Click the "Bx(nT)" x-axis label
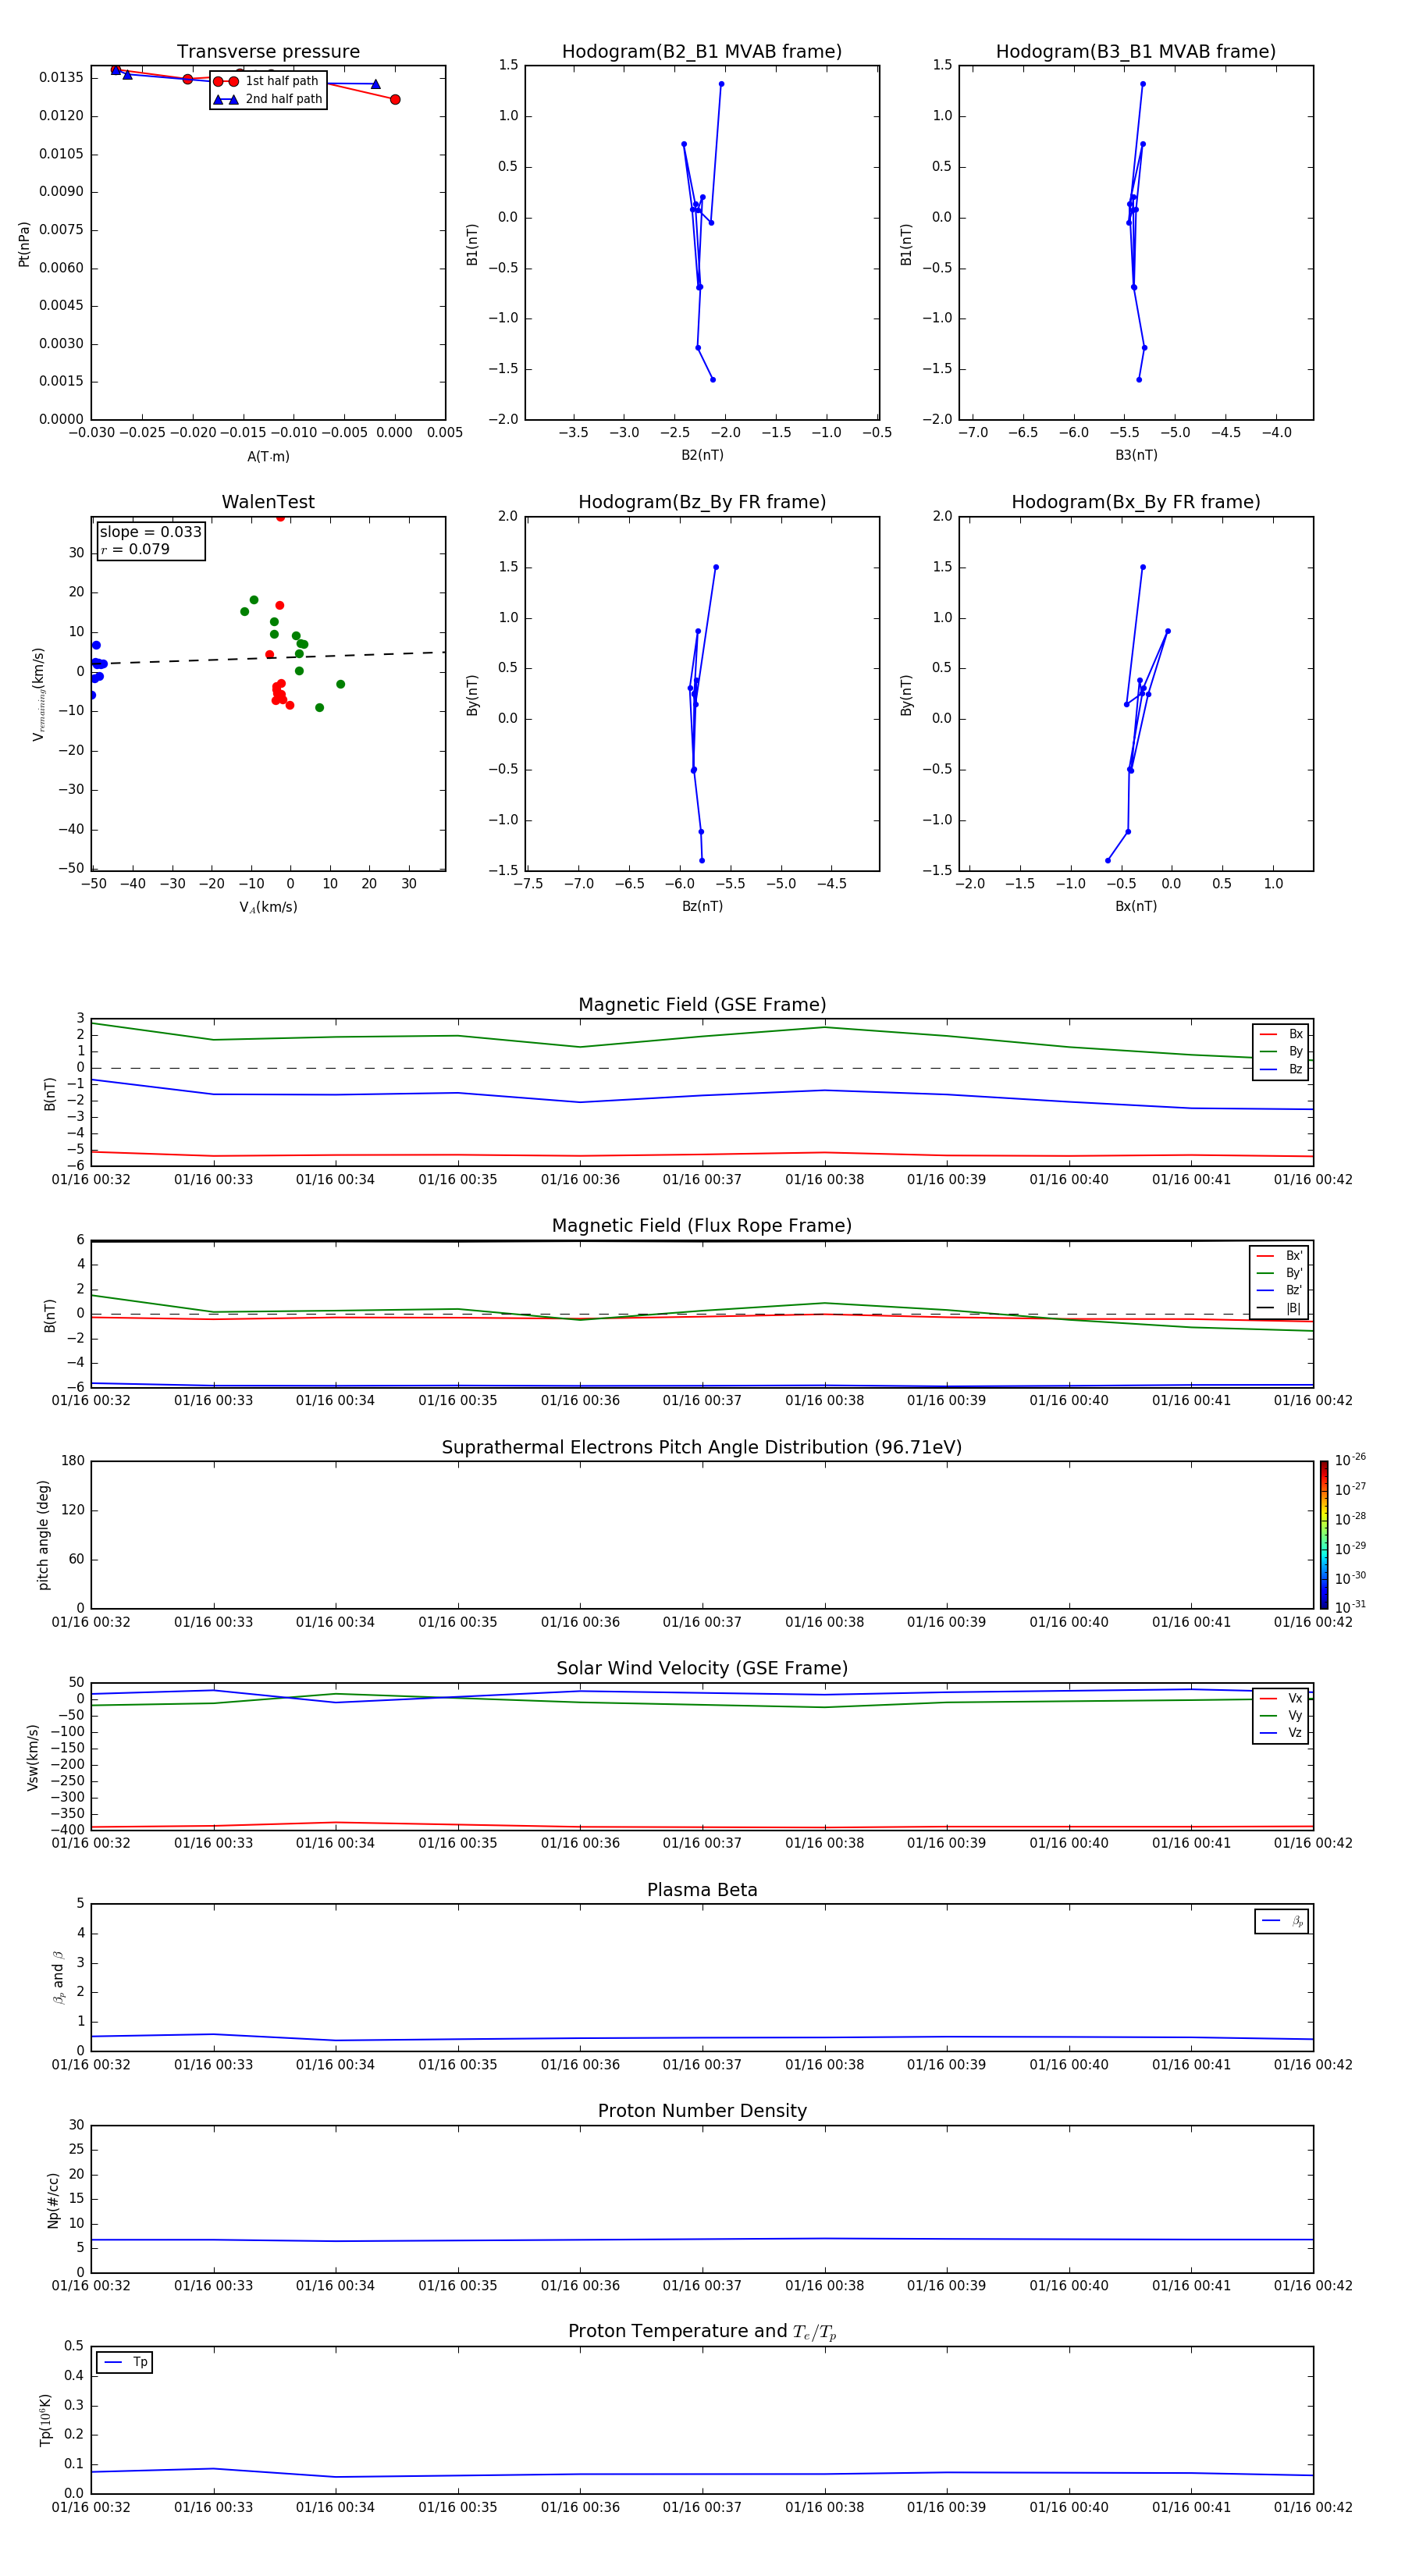This screenshot has width=1405, height=2576. (x=1136, y=906)
